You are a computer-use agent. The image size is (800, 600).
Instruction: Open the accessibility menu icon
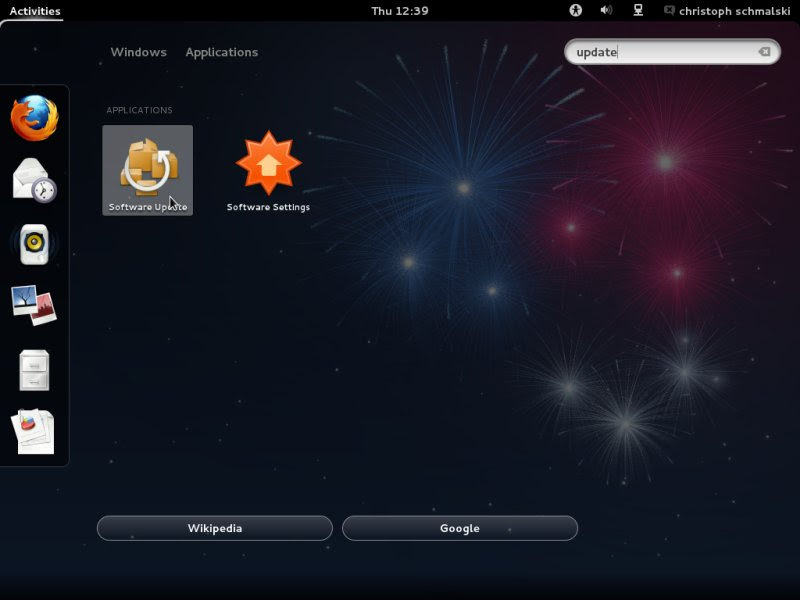[576, 10]
